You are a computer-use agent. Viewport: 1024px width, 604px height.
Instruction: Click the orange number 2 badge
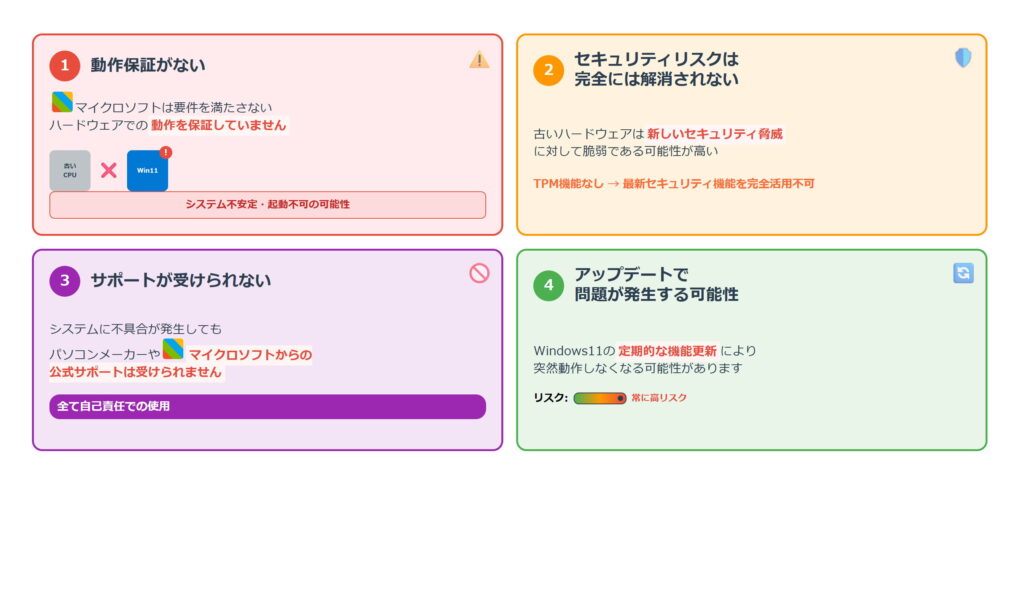click(548, 70)
